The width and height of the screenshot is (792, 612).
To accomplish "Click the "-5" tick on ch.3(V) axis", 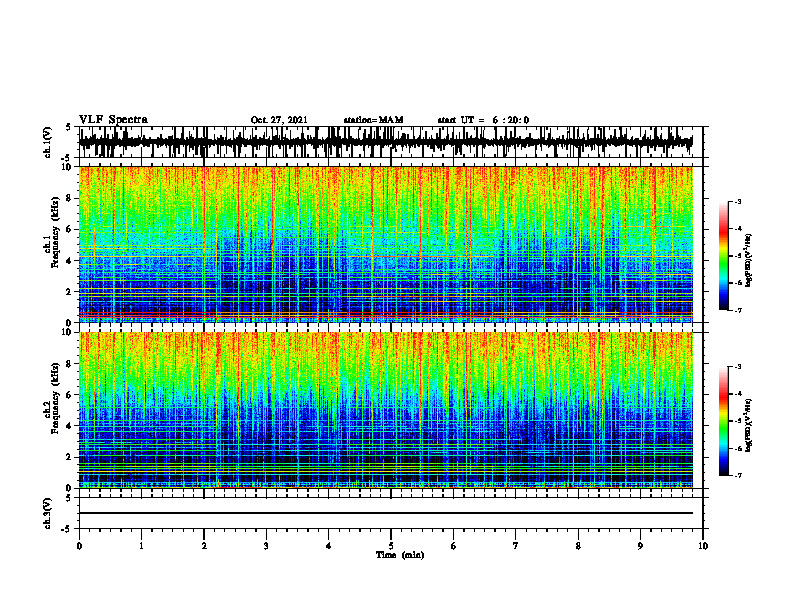I will click(66, 529).
